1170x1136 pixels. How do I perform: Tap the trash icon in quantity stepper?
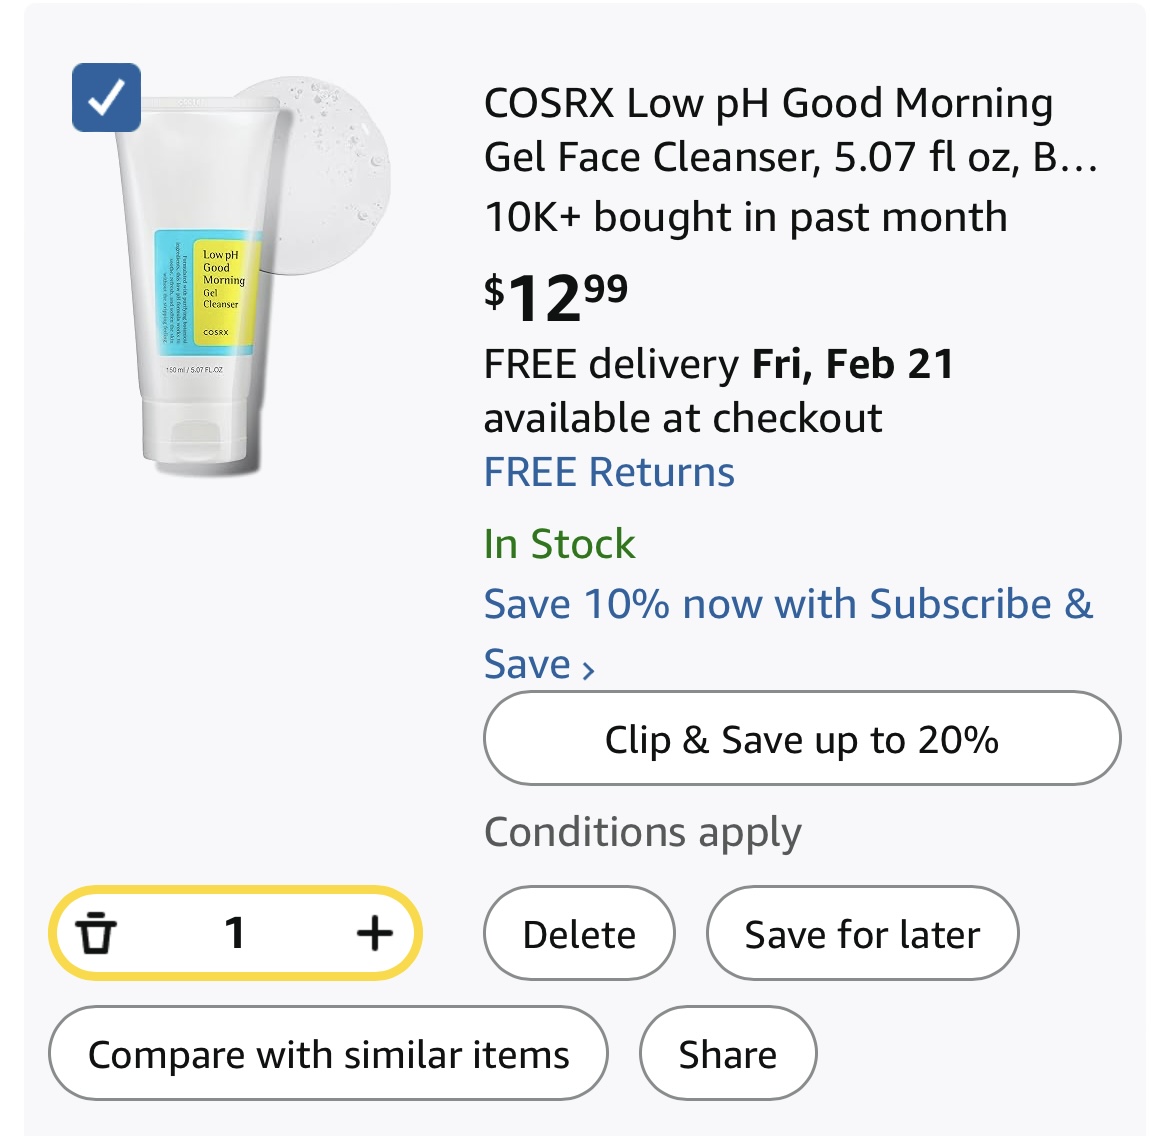point(97,933)
